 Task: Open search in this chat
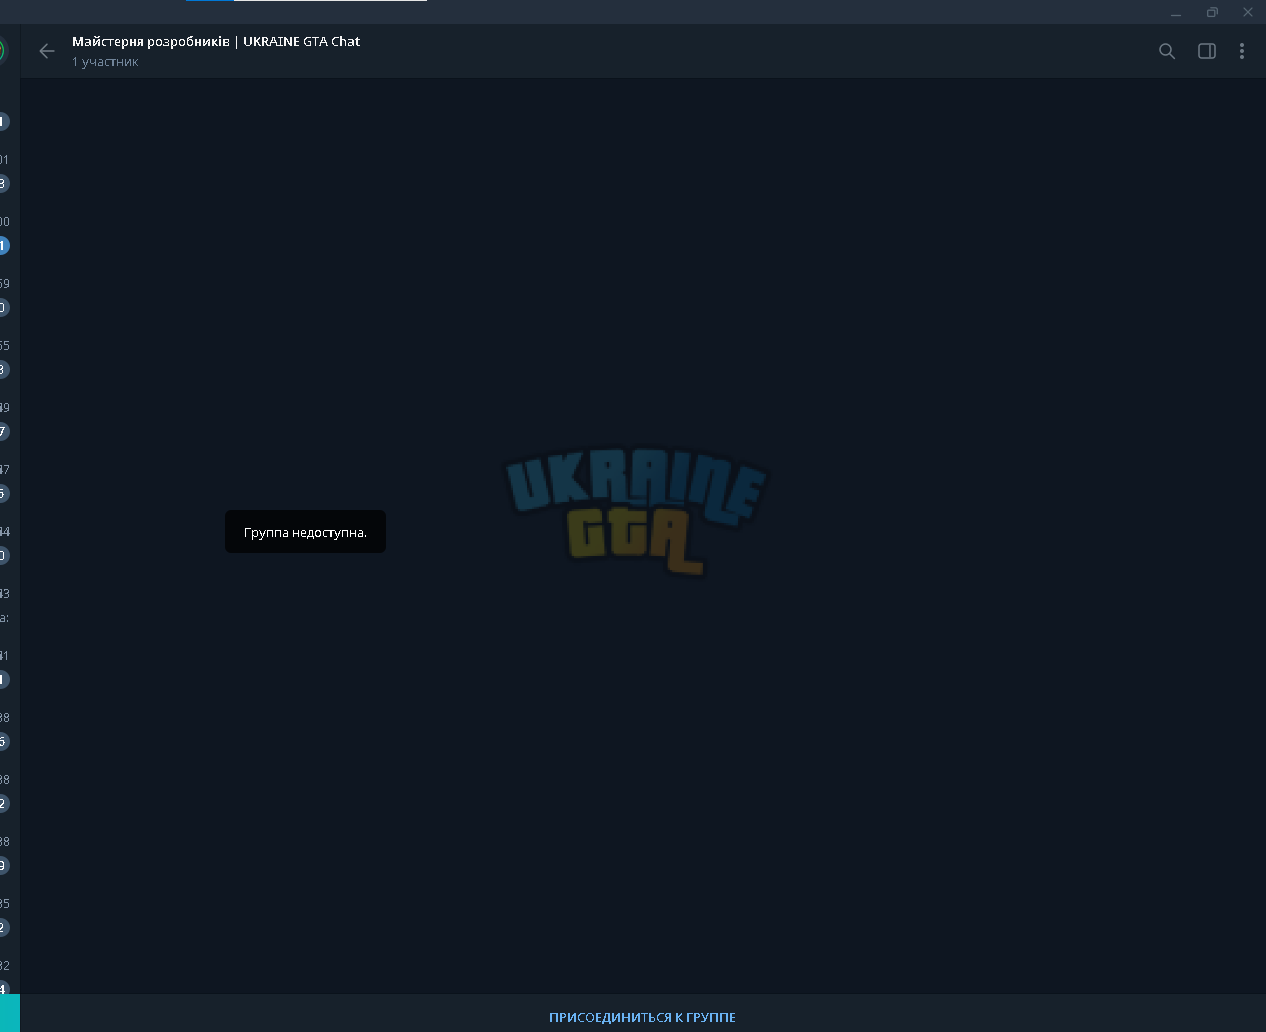(x=1166, y=51)
